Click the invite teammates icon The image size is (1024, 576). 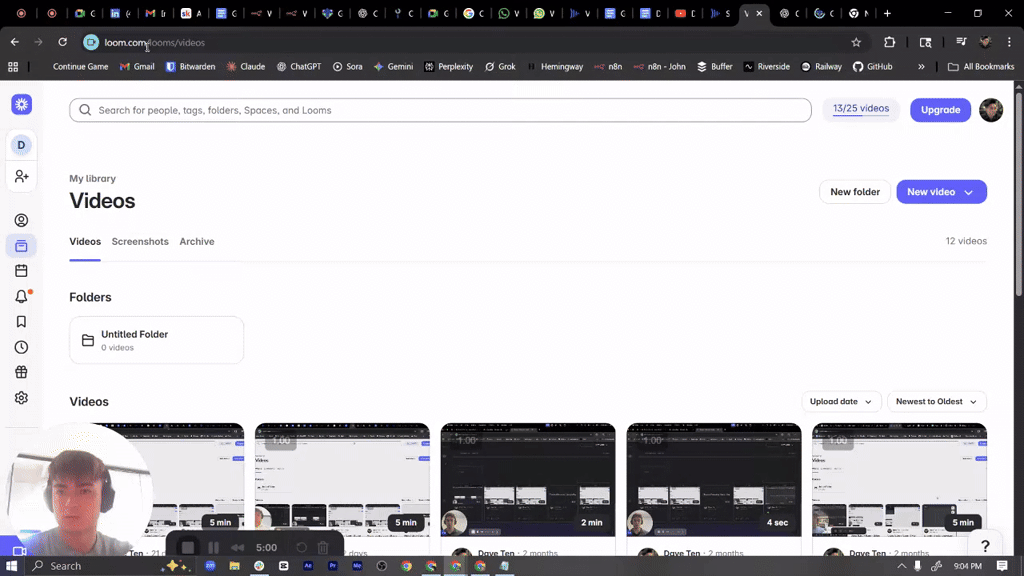point(21,176)
